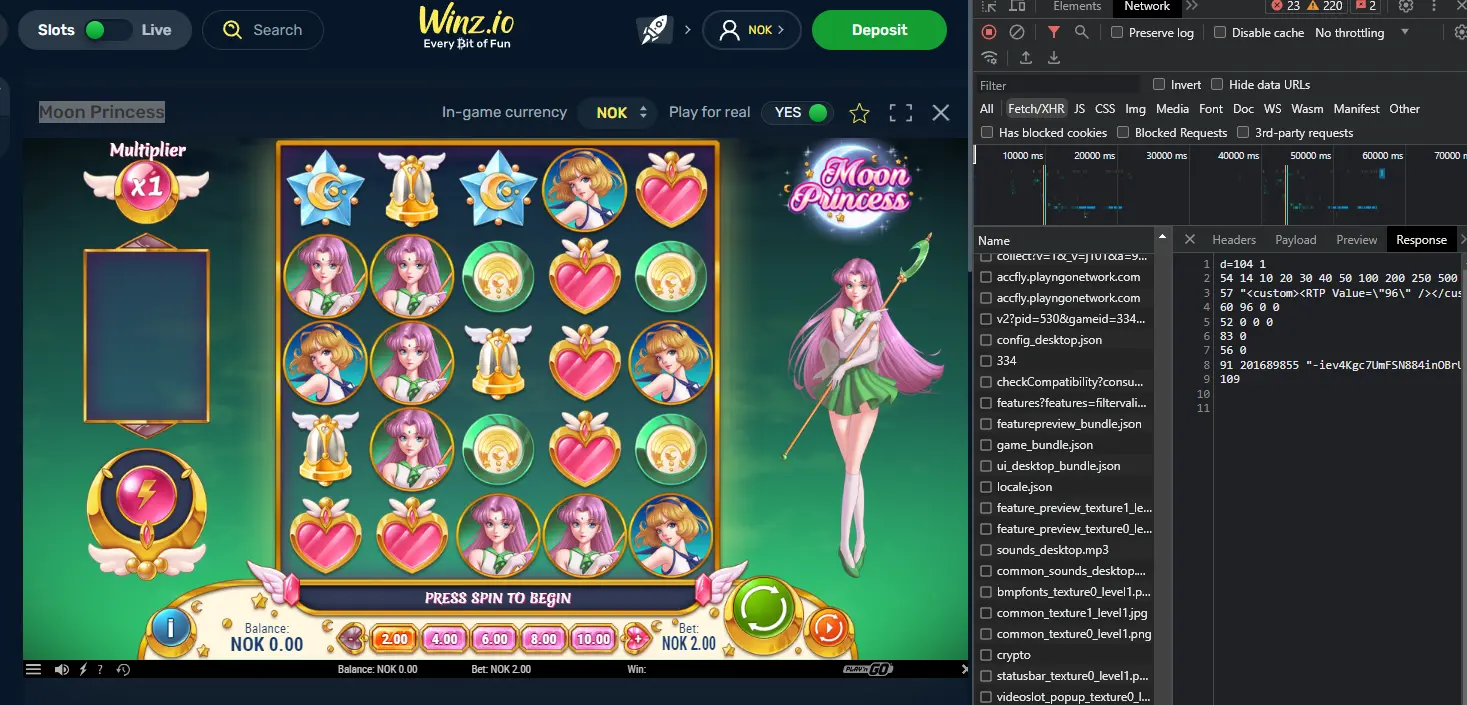Open DevTools three-dot customize menu
Image resolution: width=1467 pixels, height=705 pixels.
pos(1435,6)
